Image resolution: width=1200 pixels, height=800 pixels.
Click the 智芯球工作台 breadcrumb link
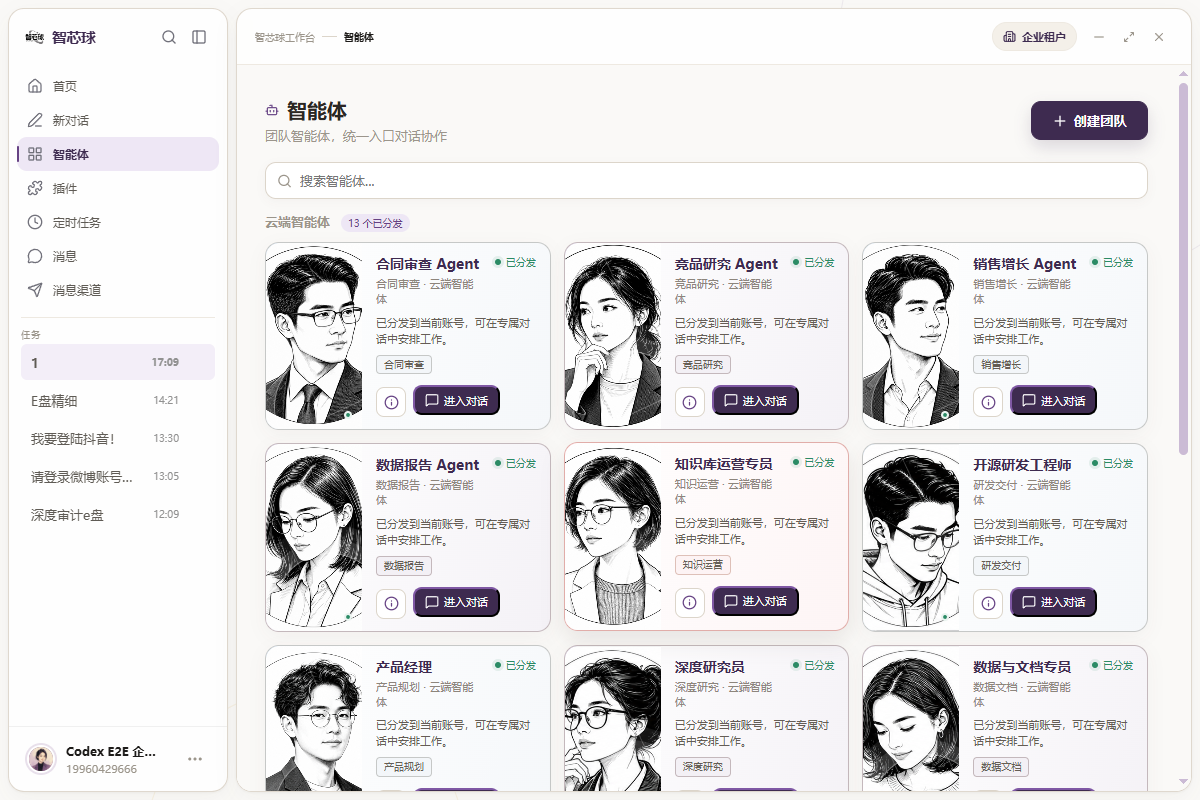tap(284, 37)
